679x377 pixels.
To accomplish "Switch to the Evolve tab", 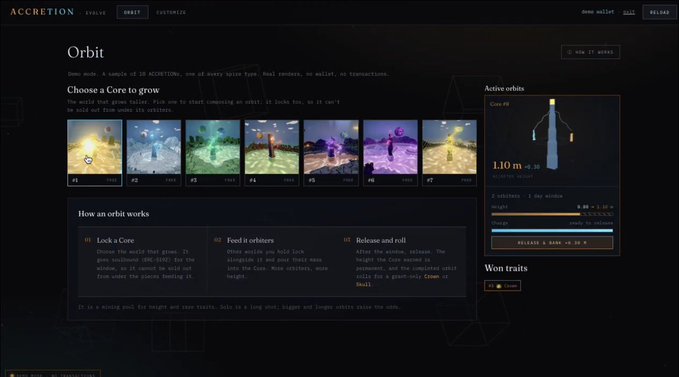I will [95, 13].
